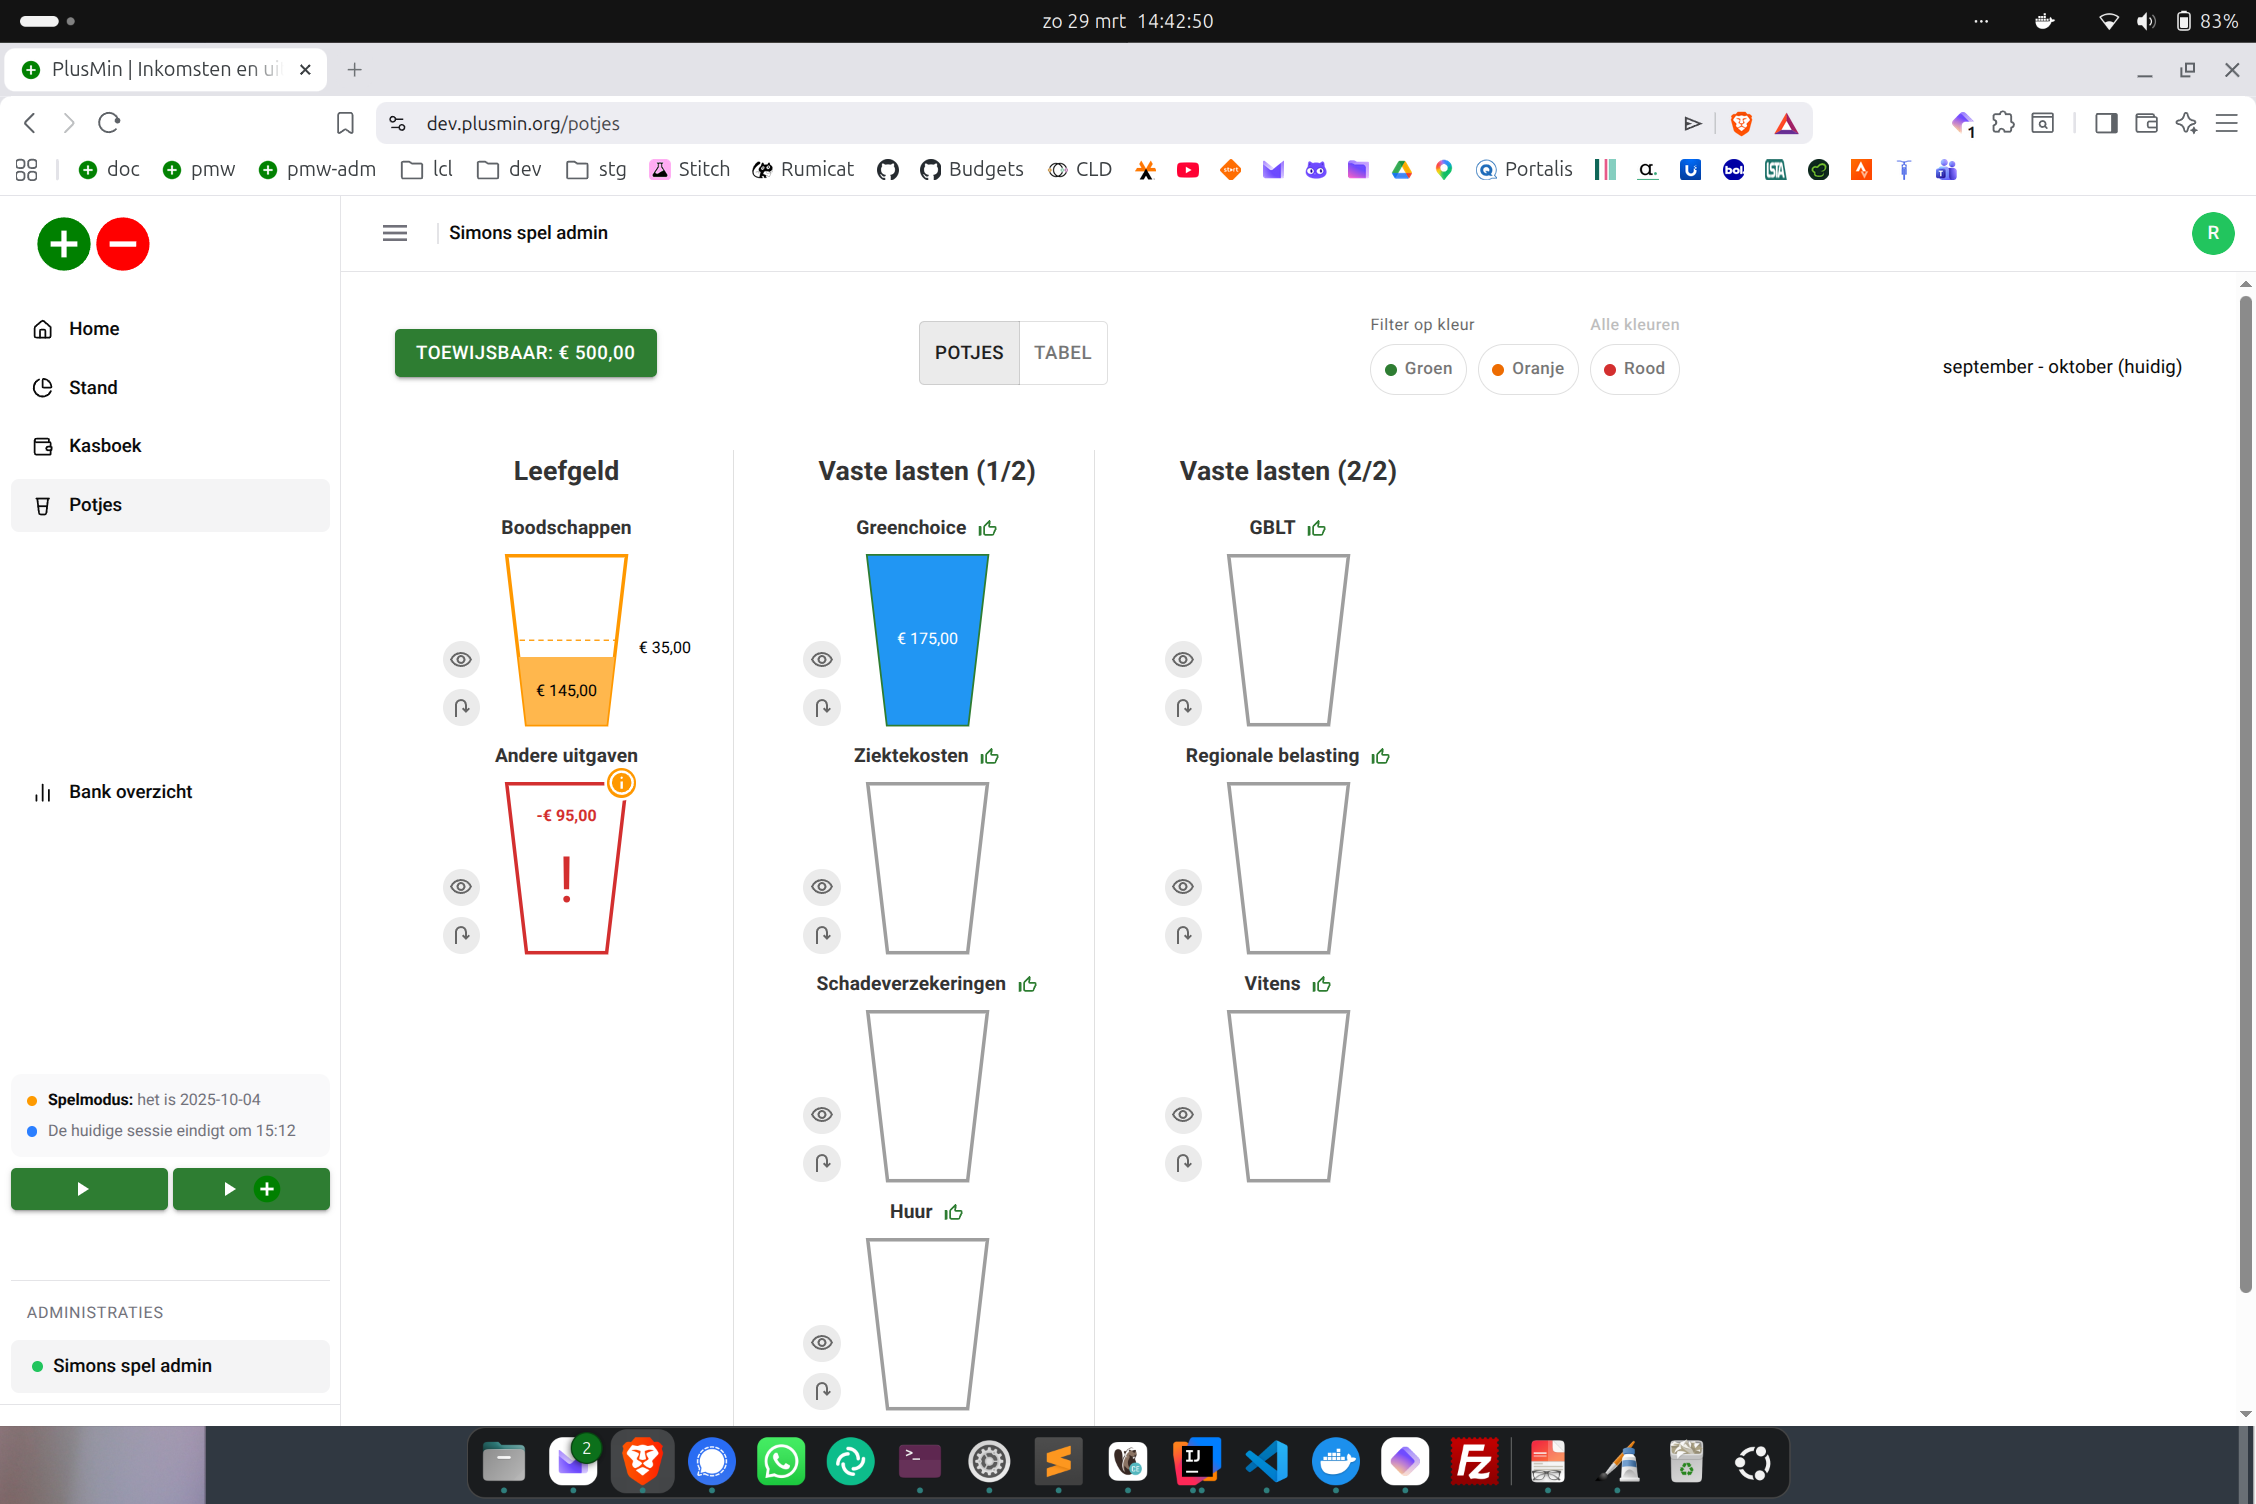2256x1504 pixels.
Task: Switch to the TABEL view tab
Action: tap(1062, 353)
